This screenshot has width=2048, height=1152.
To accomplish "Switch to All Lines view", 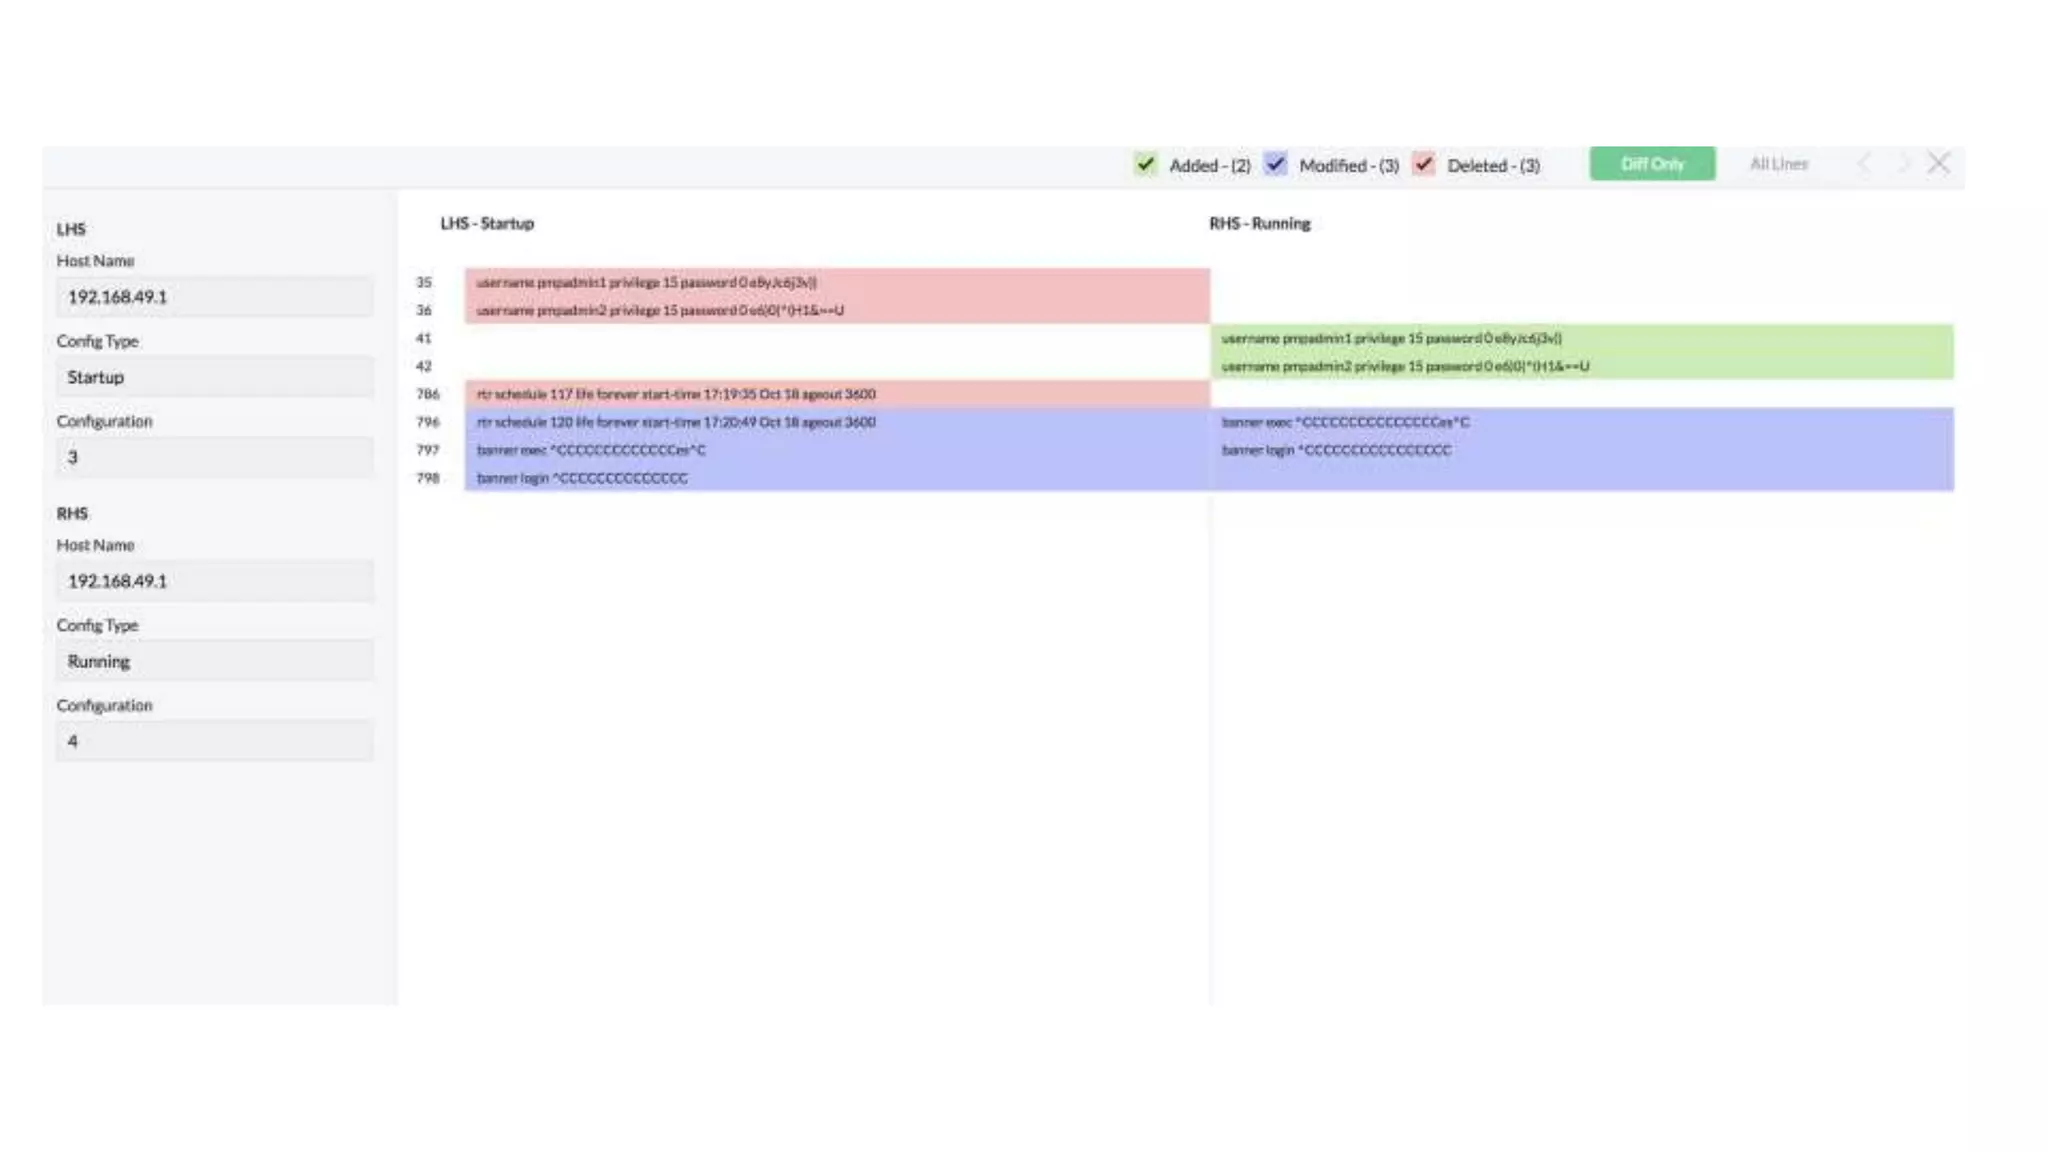I will tap(1778, 164).
